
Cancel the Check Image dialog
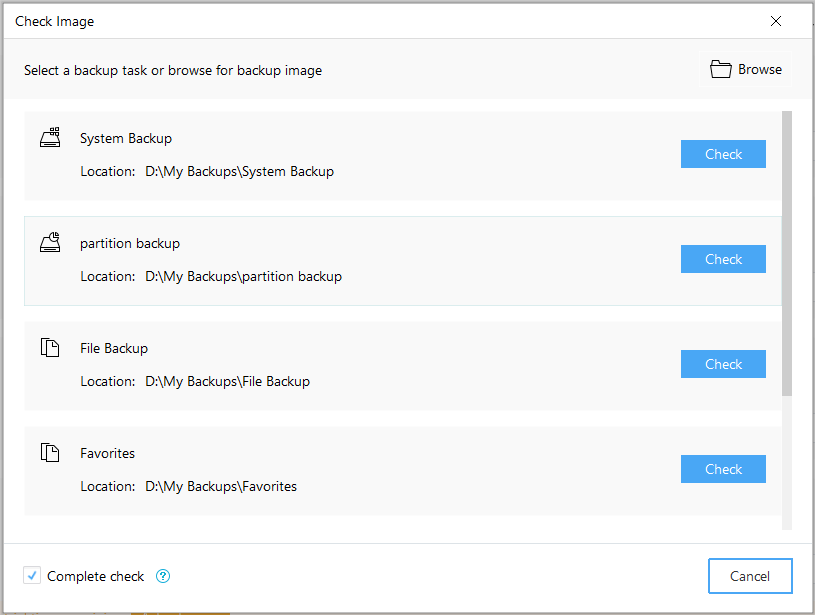pos(750,576)
